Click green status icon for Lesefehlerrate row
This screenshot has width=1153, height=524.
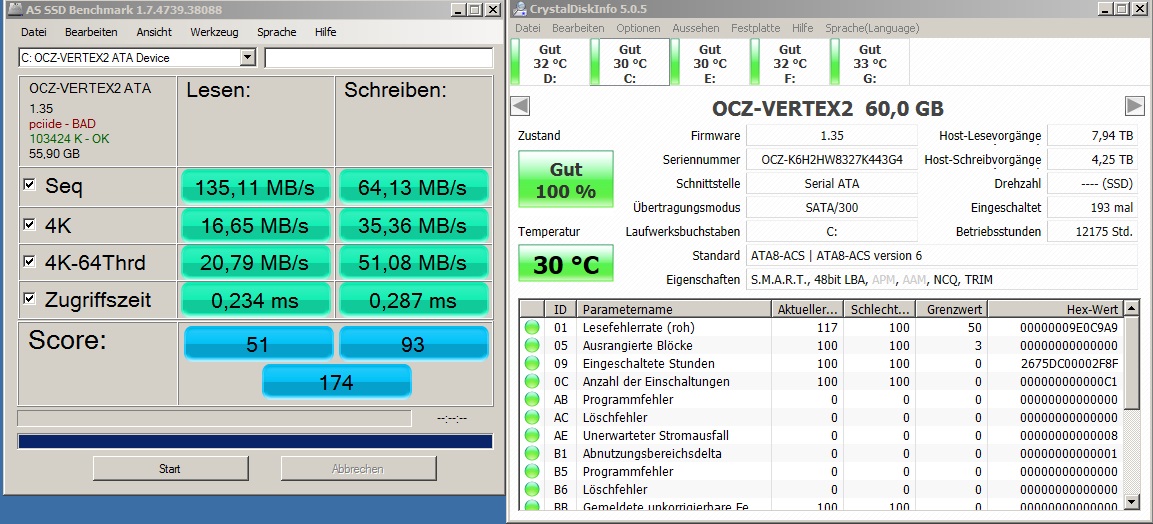tap(532, 328)
